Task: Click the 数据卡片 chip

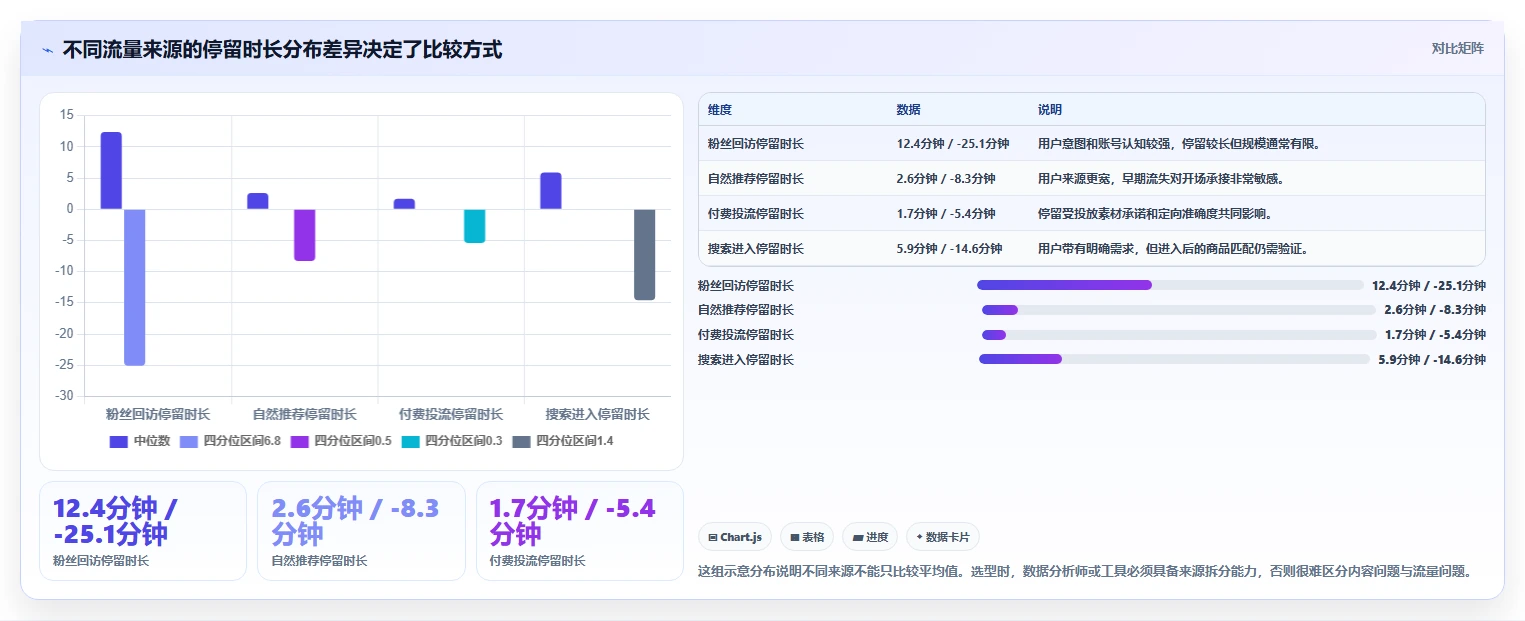Action: (943, 537)
